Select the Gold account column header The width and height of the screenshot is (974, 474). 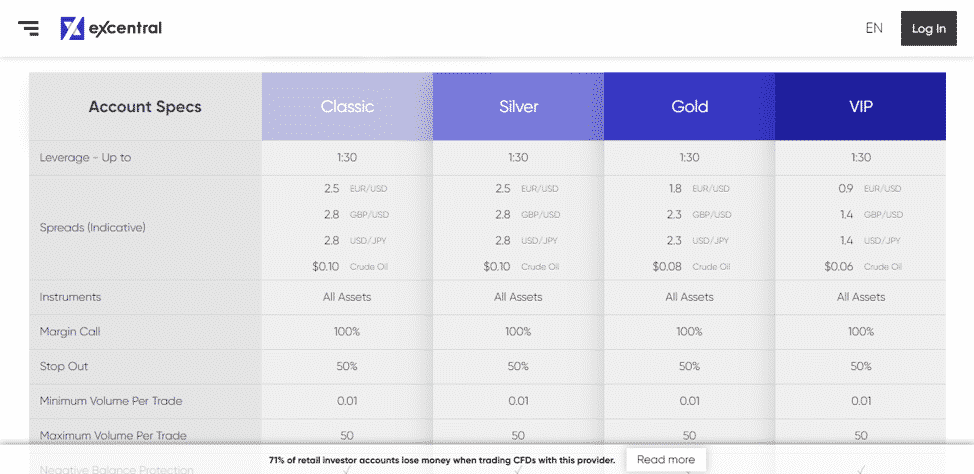690,106
